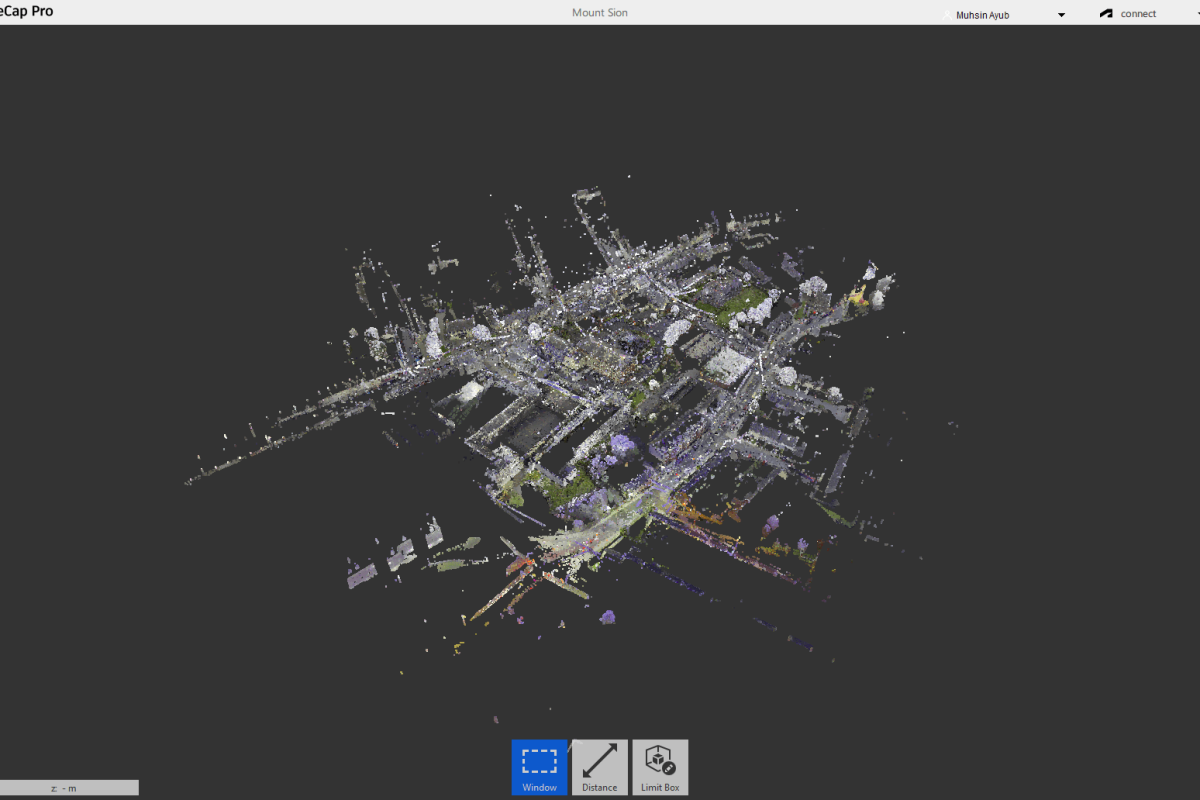Click the user profile silhouette icon
This screenshot has width=1200, height=800.
pyautogui.click(x=945, y=14)
